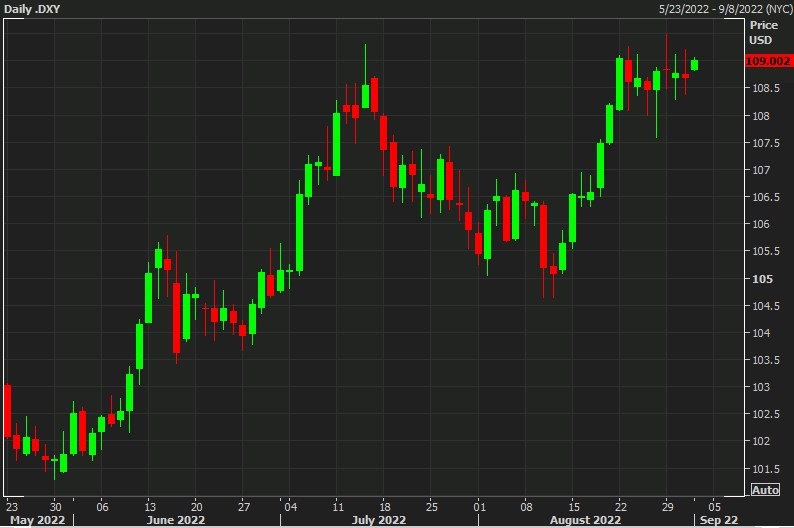Click the 104 price axis label

[761, 333]
